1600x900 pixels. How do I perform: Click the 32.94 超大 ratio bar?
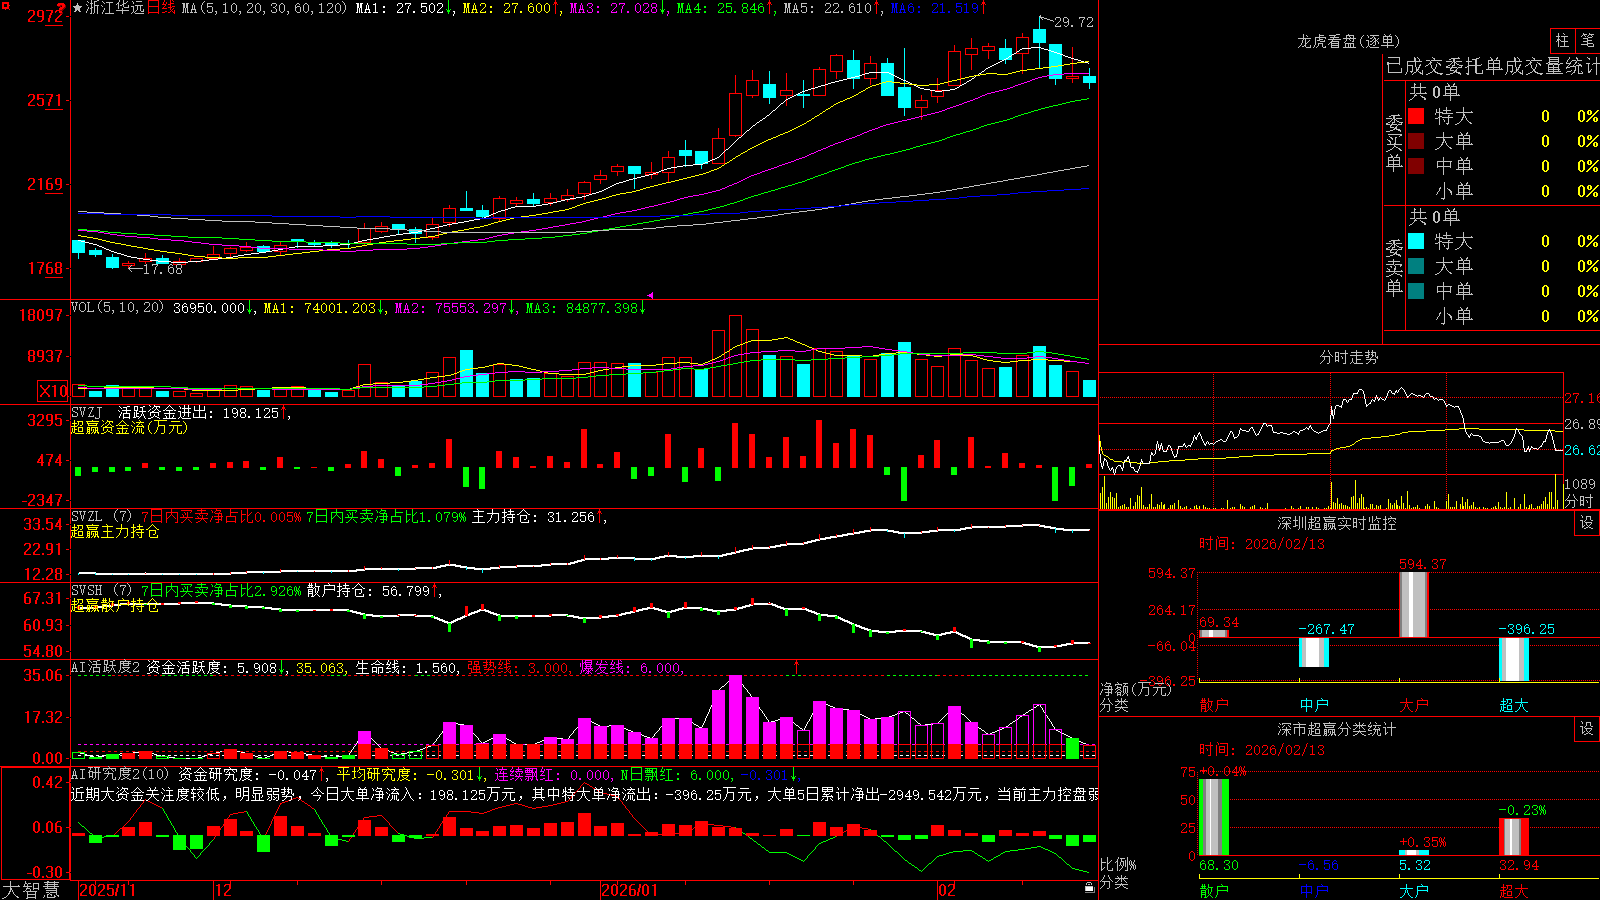(x=1514, y=837)
